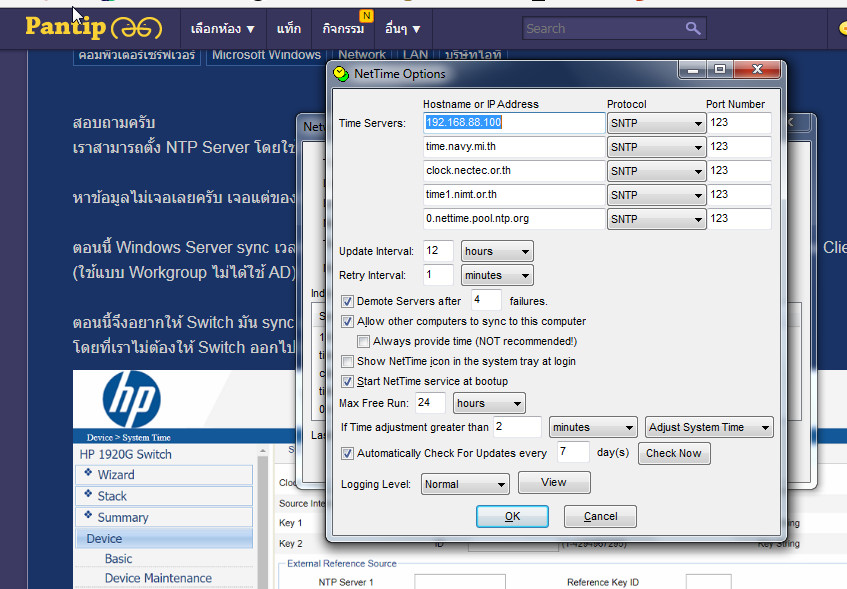847x589 pixels.
Task: Open Device Maintenance menu entry
Action: coord(158,578)
